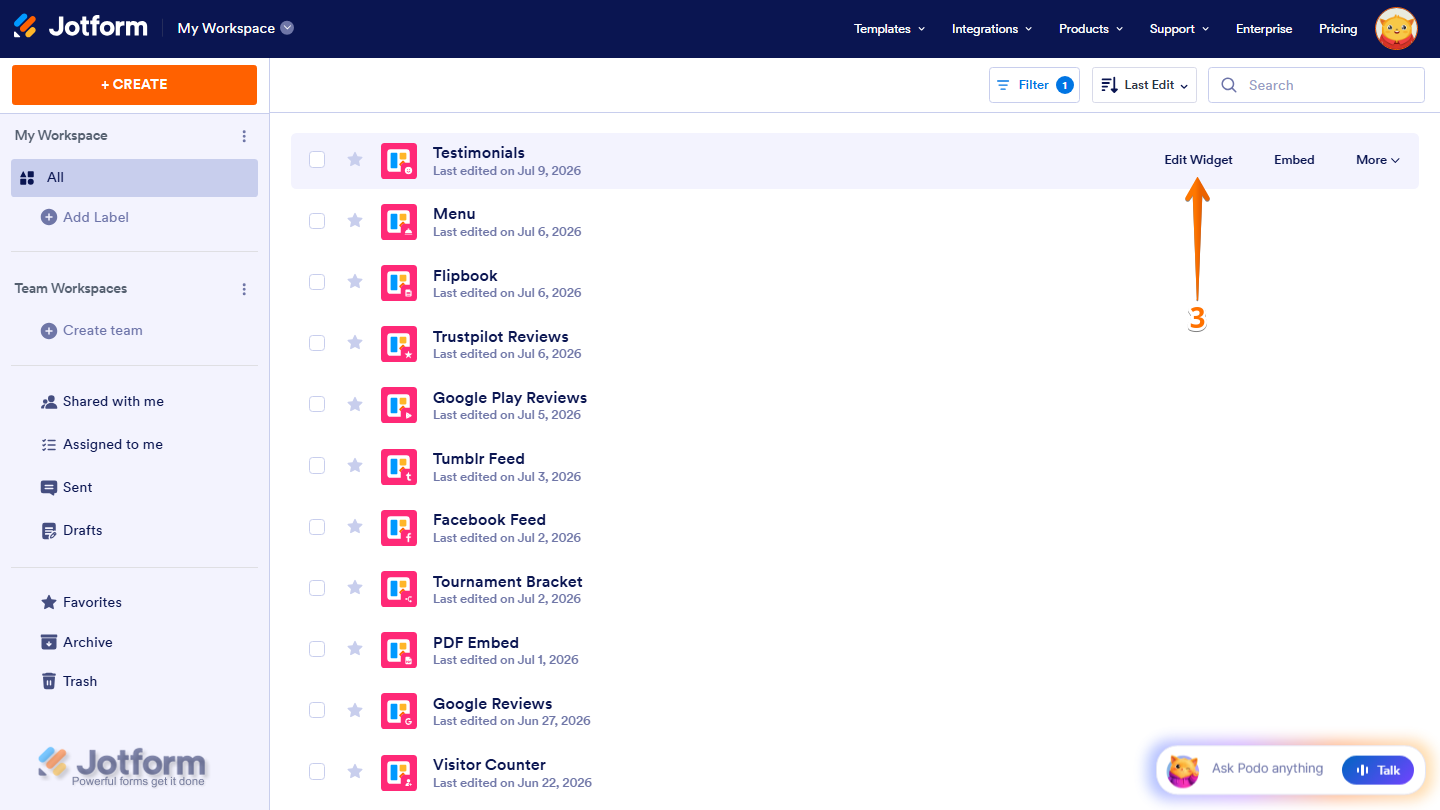Click the orange + CREATE button
Viewport: 1440px width, 810px height.
click(x=134, y=85)
